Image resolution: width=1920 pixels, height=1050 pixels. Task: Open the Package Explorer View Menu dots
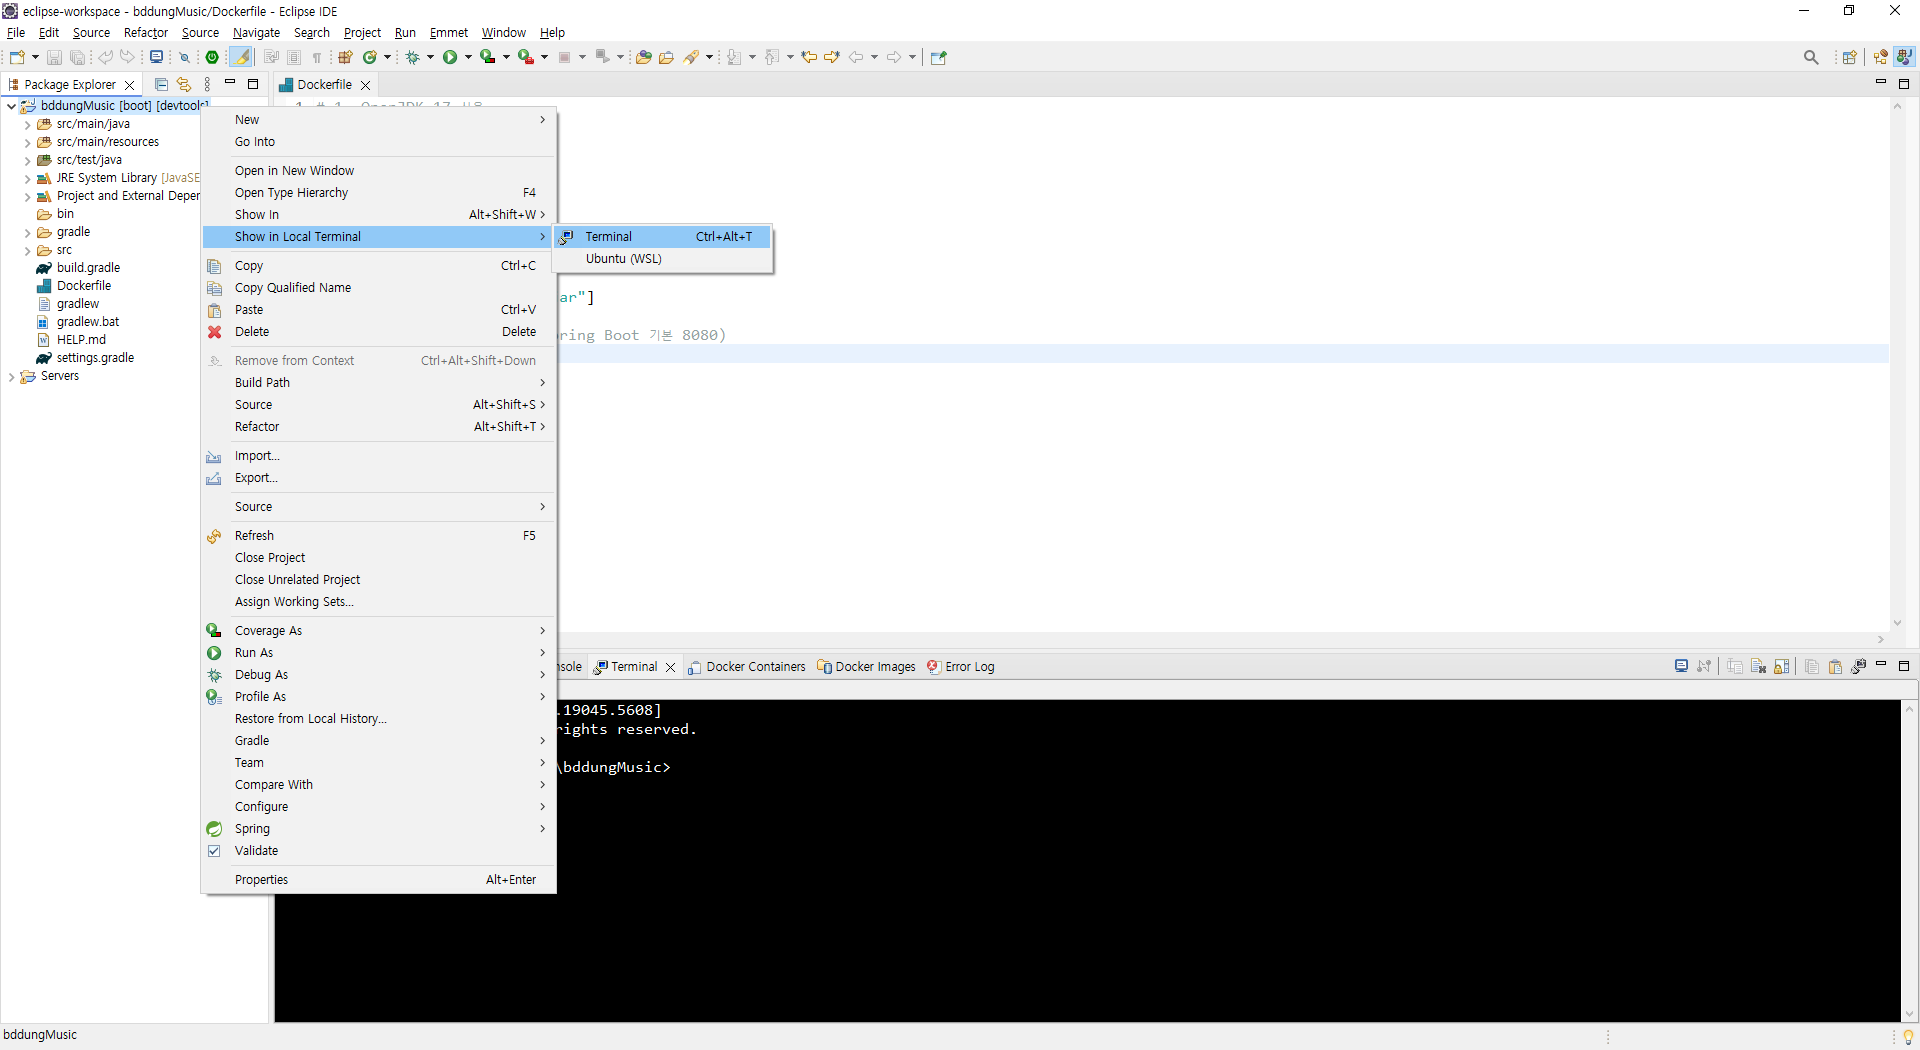207,84
